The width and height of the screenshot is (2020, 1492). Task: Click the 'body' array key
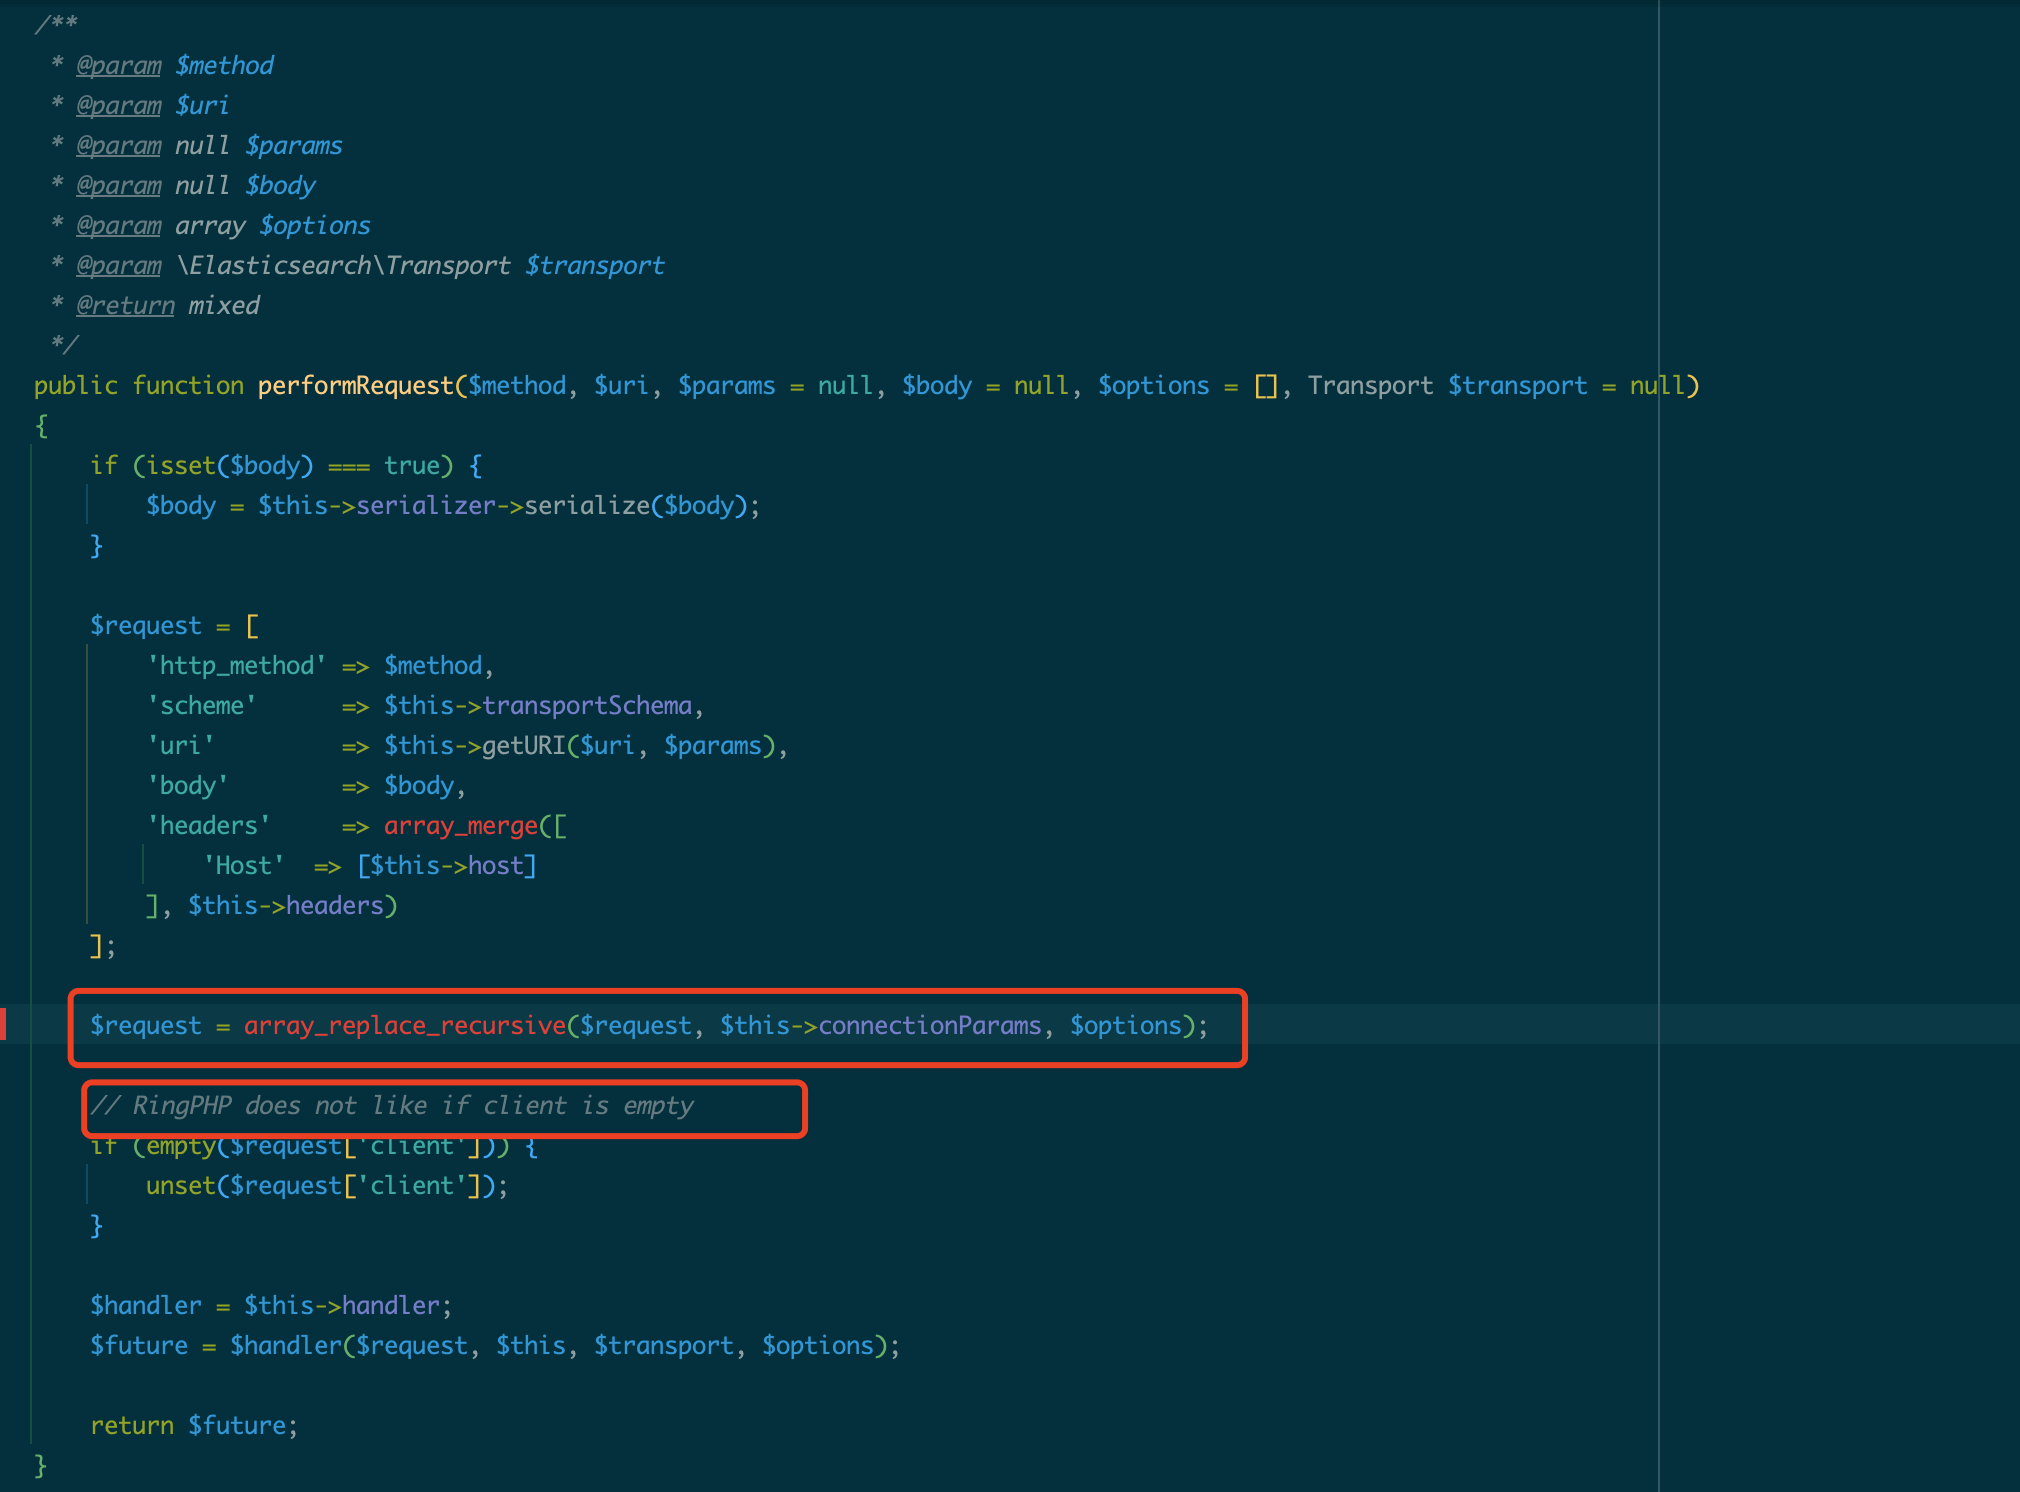coord(188,786)
